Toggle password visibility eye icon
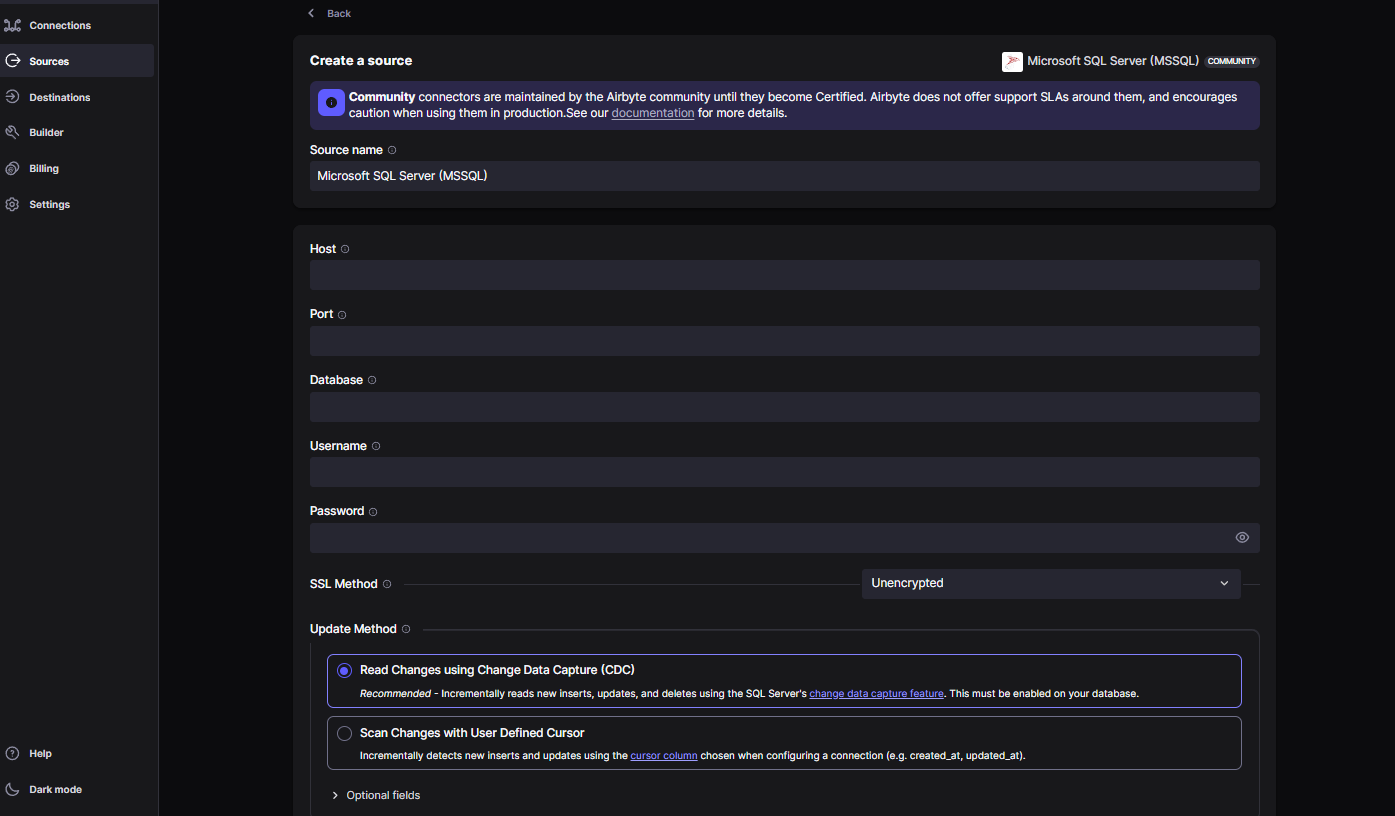1395x816 pixels. pyautogui.click(x=1242, y=537)
